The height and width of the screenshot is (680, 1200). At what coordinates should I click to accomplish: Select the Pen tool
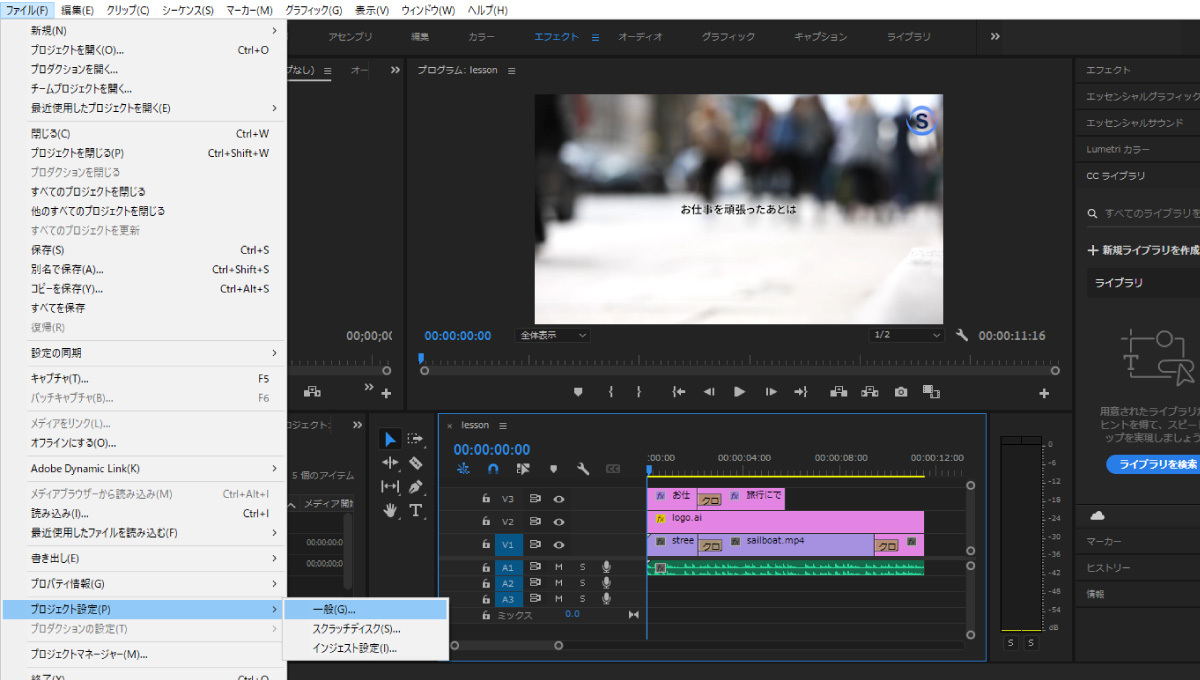415,487
